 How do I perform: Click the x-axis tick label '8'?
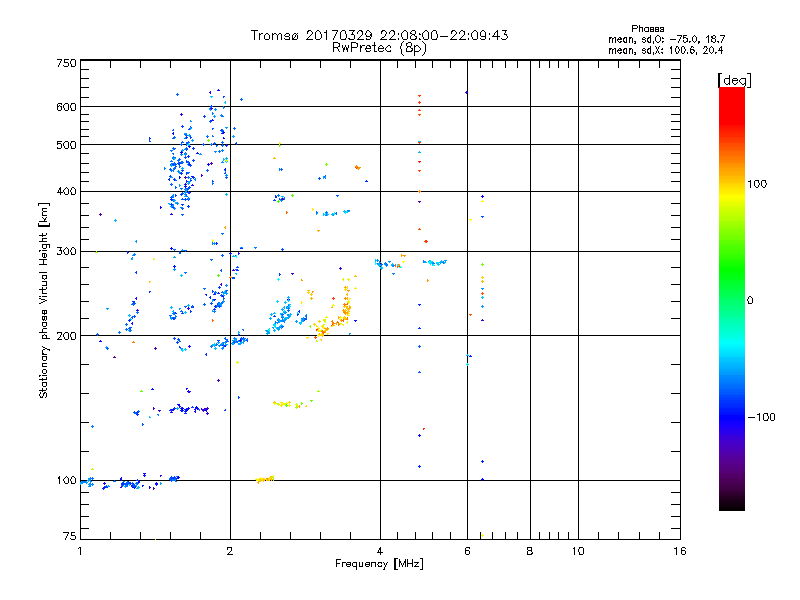530,551
